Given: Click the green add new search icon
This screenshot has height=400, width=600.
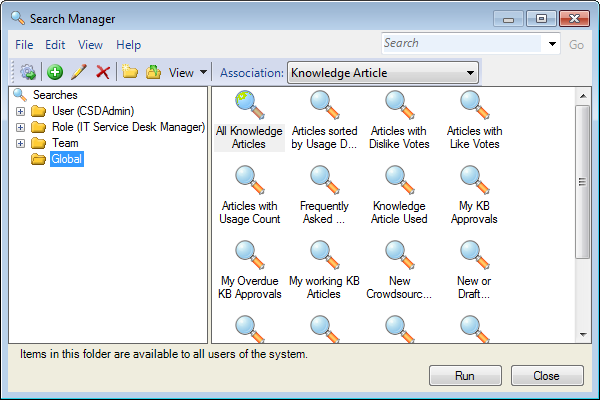Looking at the screenshot, I should [x=55, y=72].
